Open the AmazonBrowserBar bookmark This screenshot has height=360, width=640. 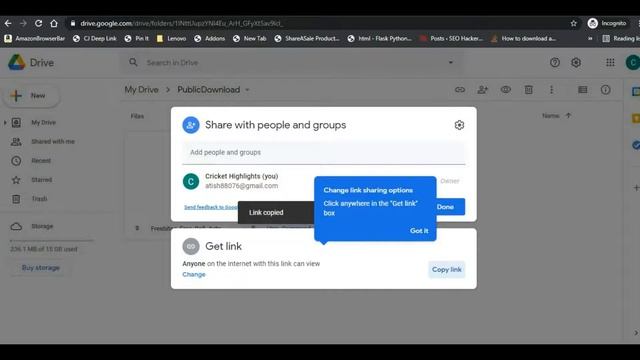[x=35, y=38]
